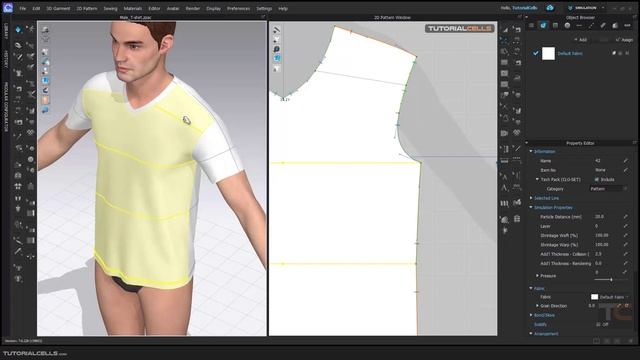640x360 pixels.
Task: Click pencil icon for Add'l Thickness Rendering
Action: pyautogui.click(x=625, y=263)
